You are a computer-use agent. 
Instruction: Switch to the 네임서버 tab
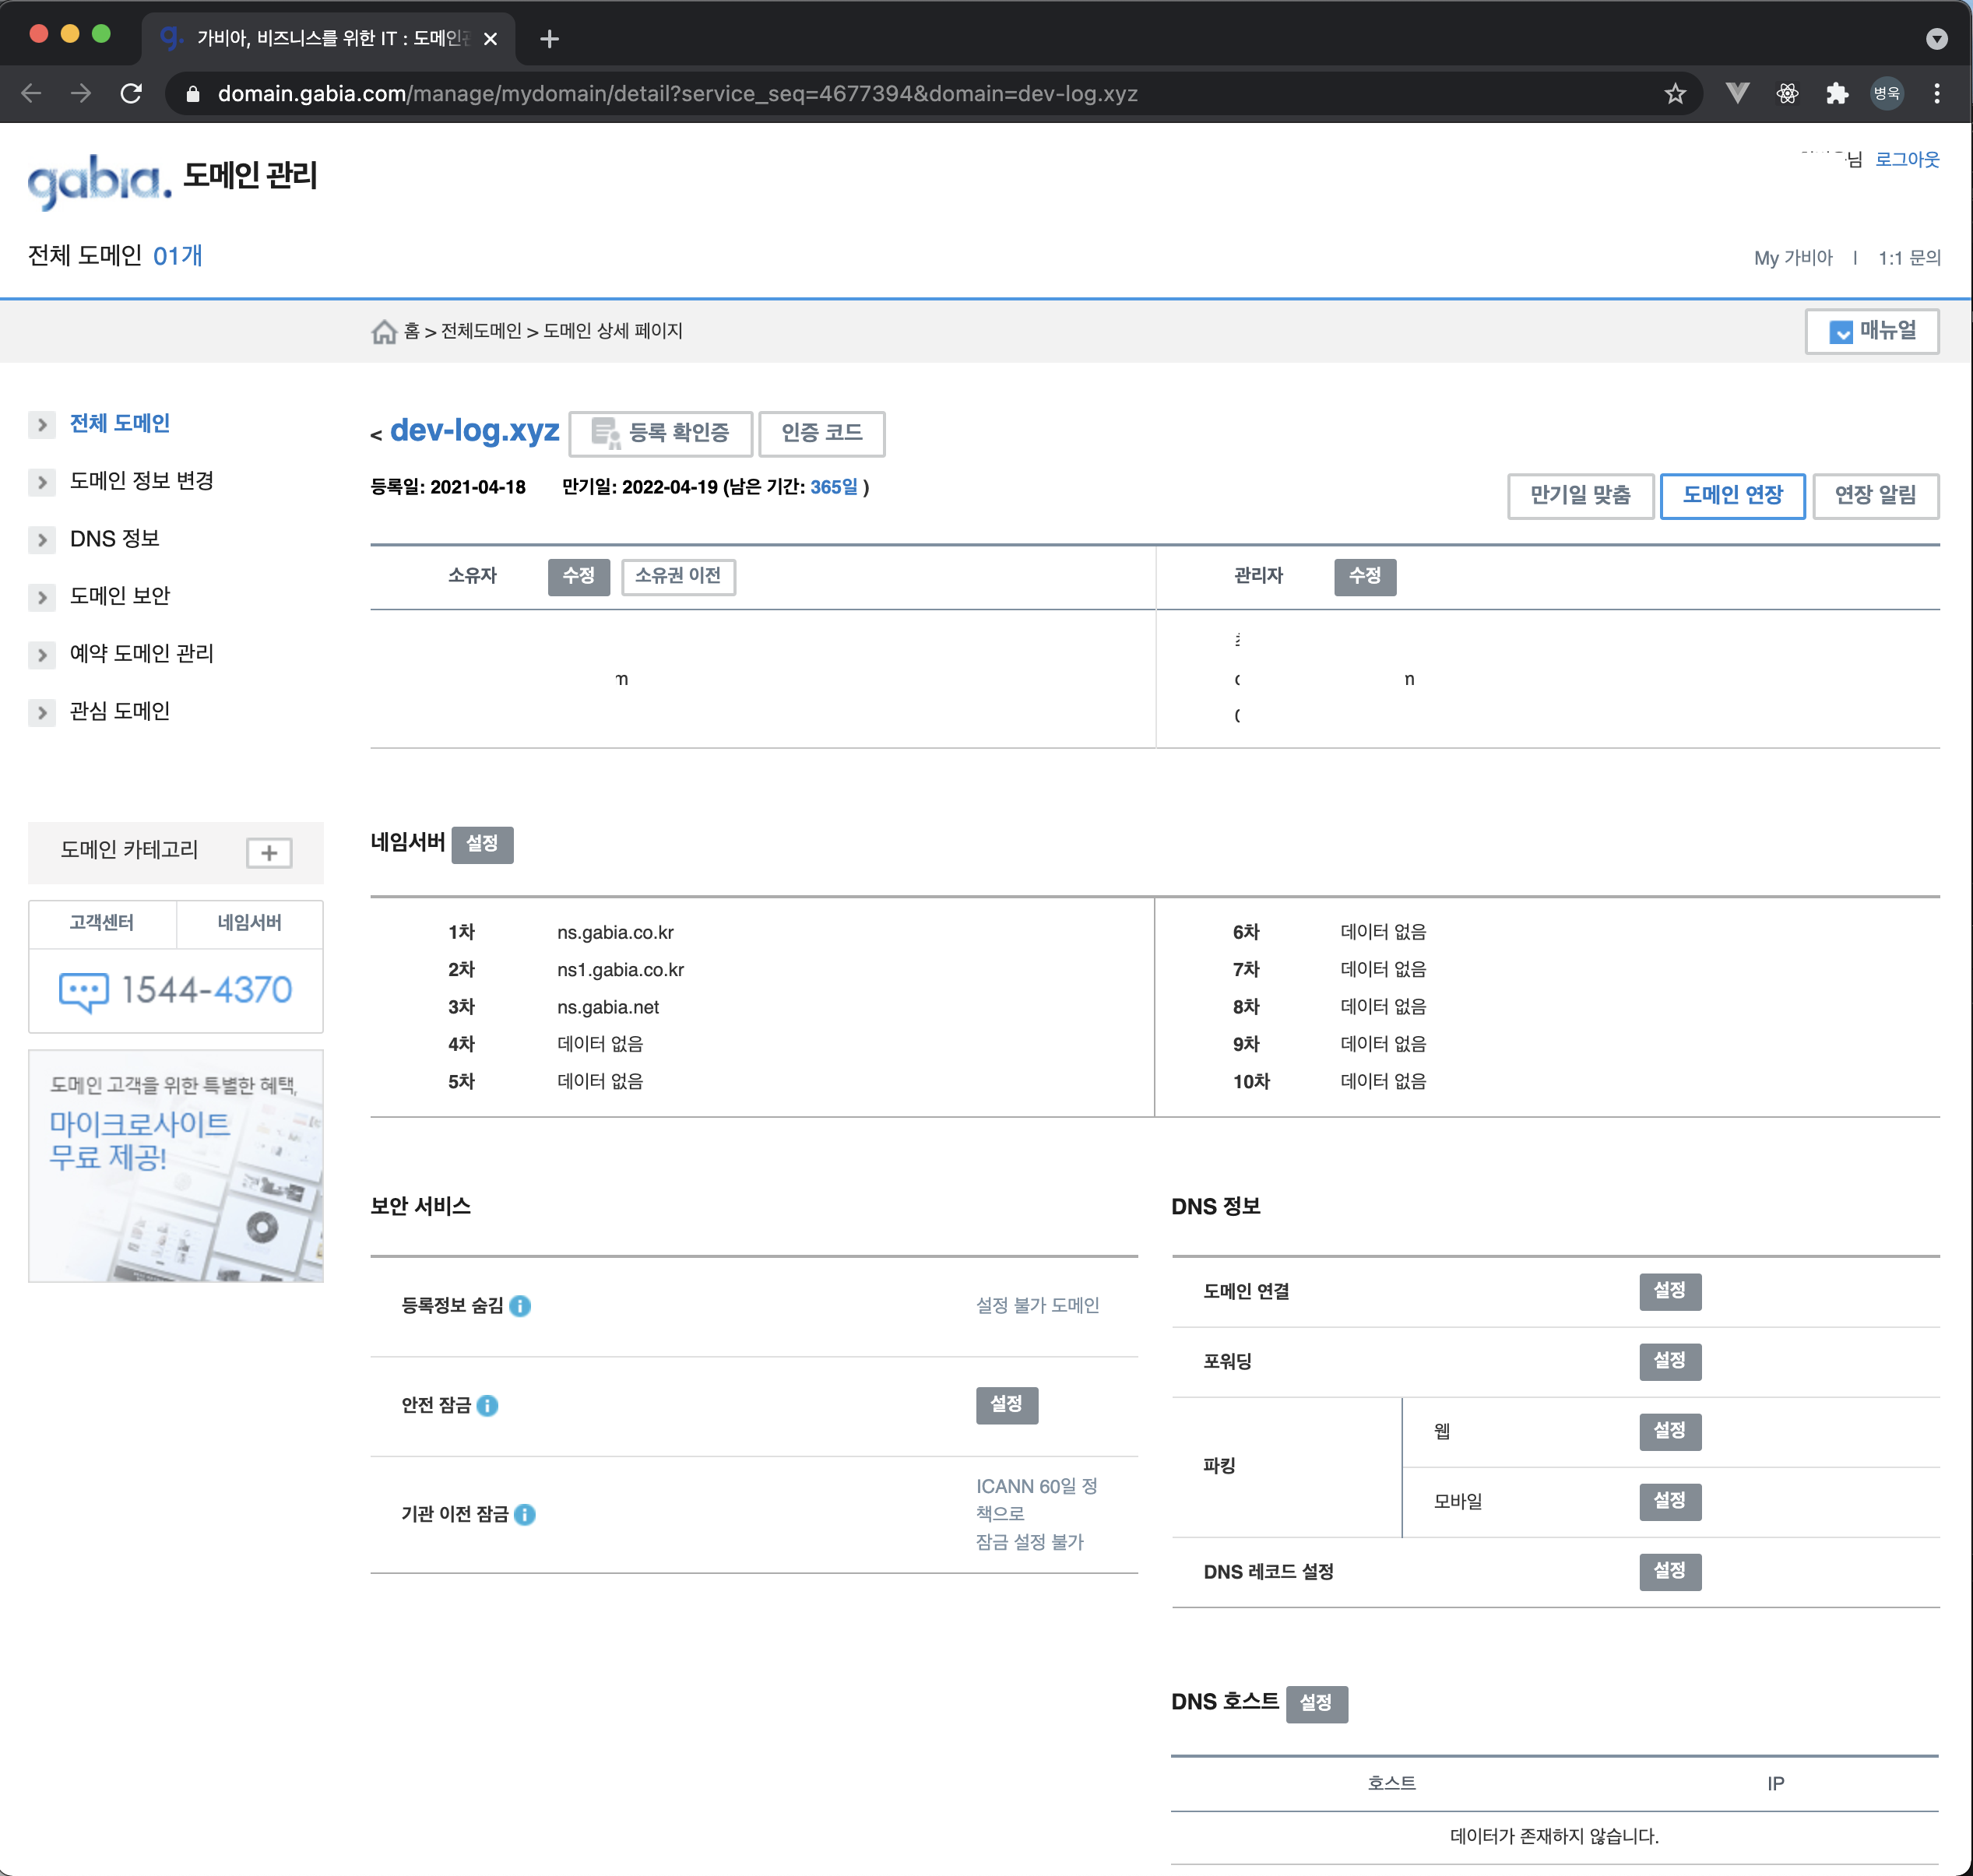[x=249, y=923]
